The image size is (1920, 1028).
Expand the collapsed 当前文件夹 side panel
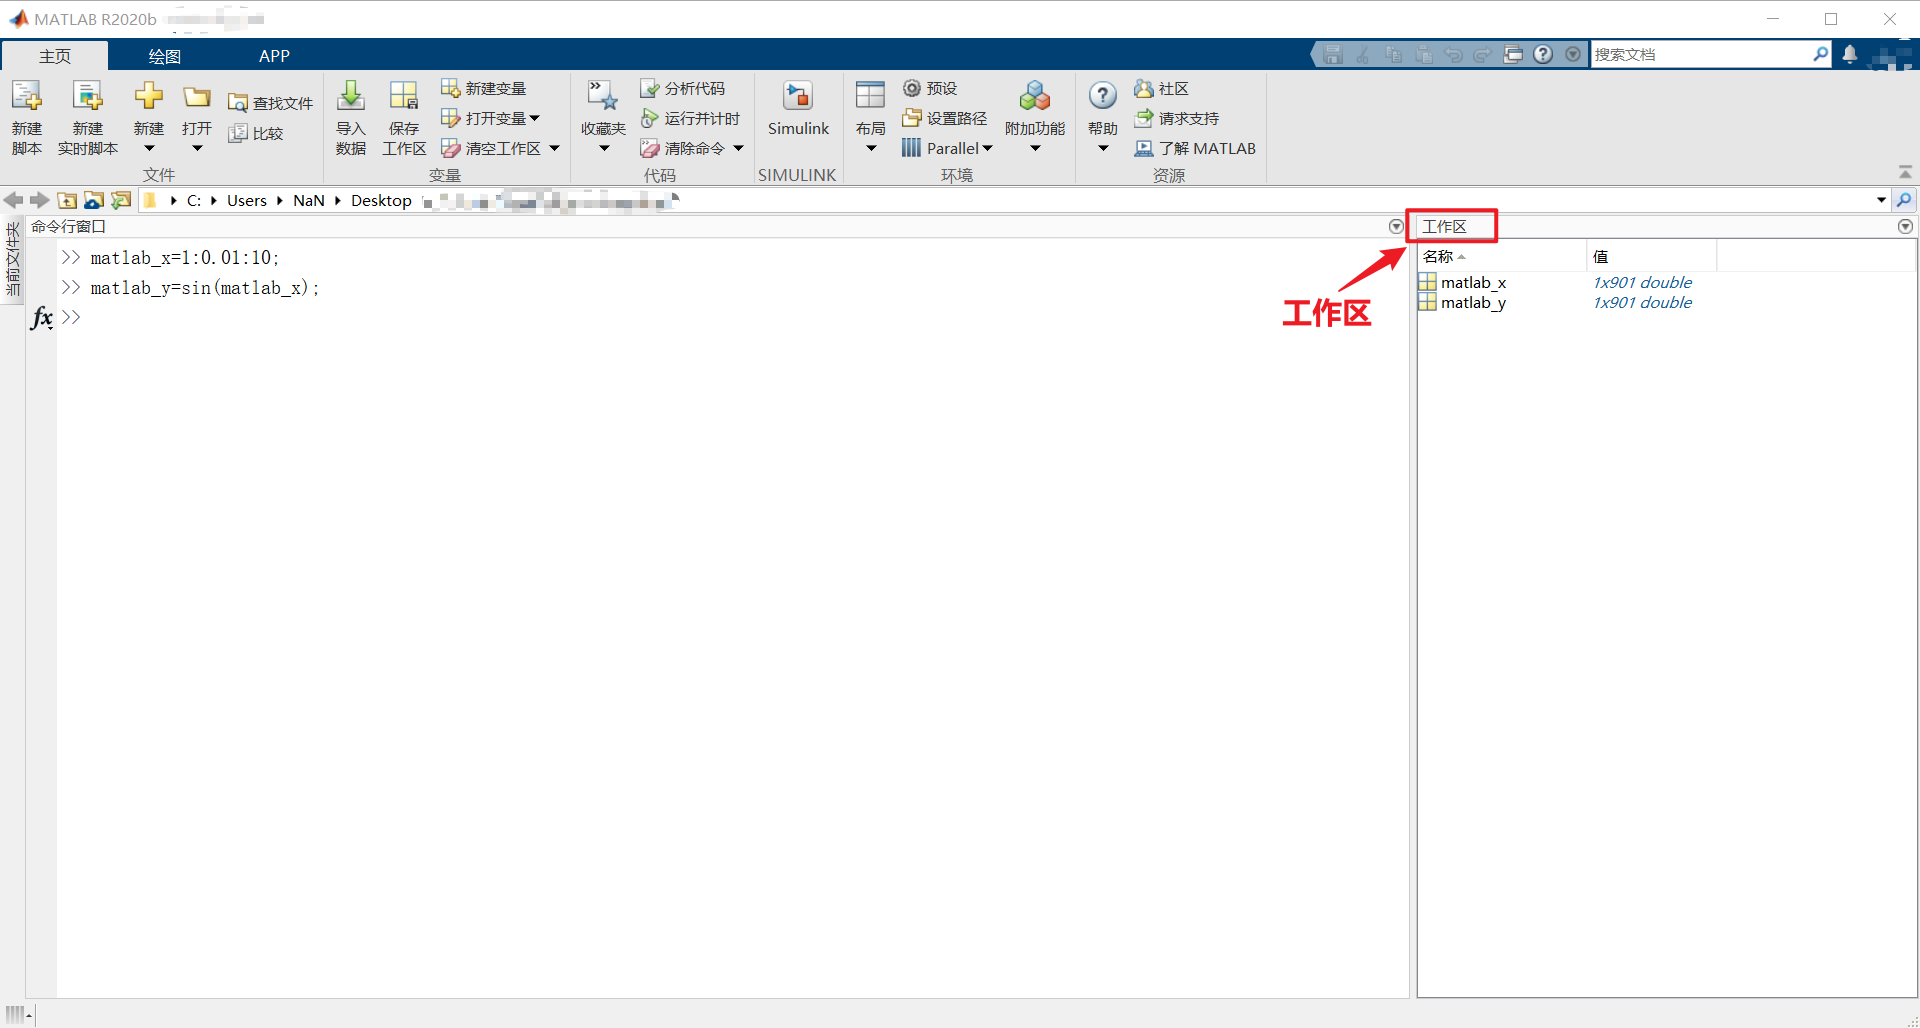click(13, 258)
